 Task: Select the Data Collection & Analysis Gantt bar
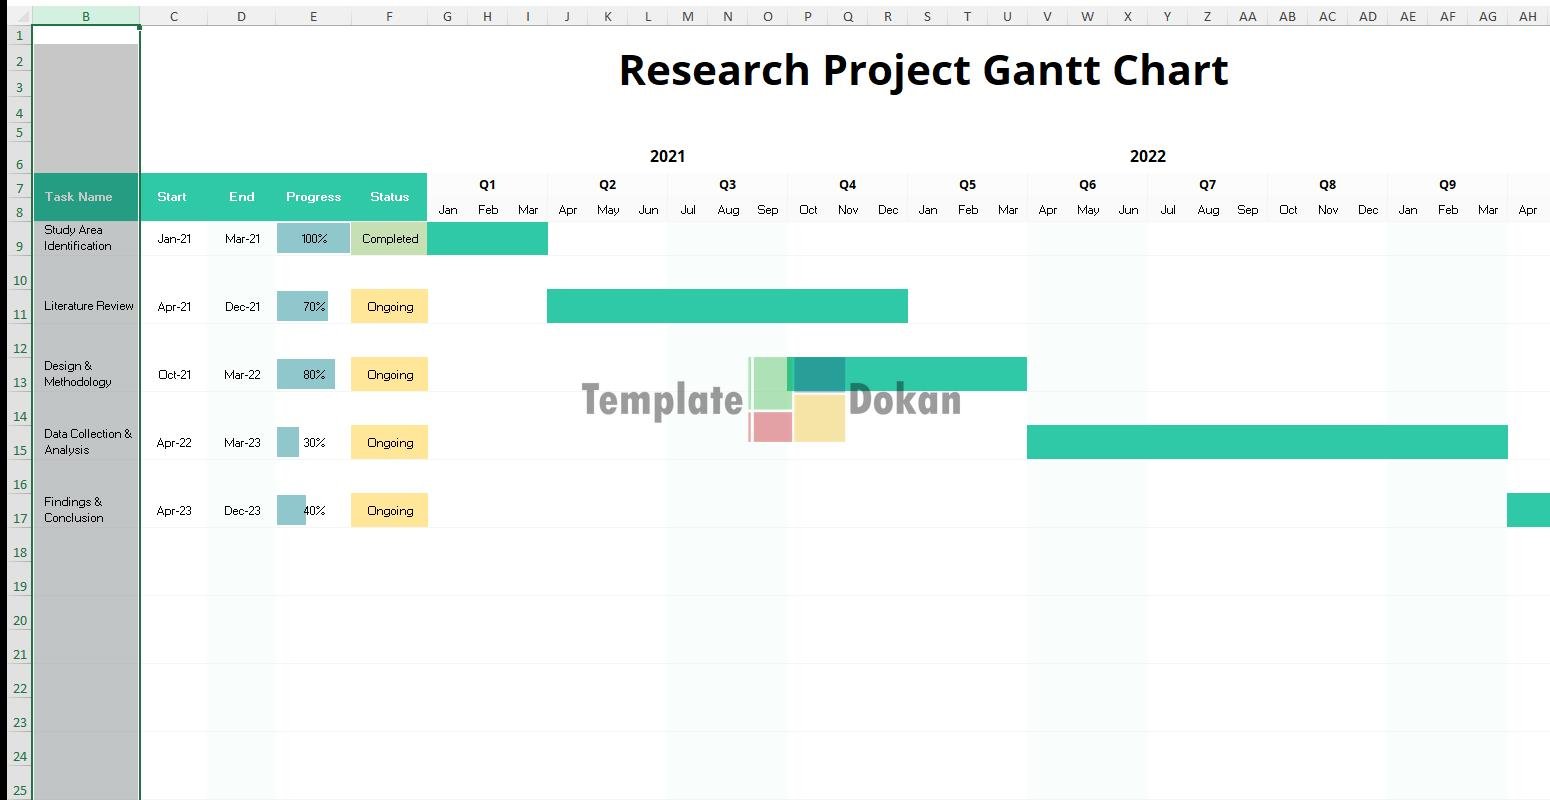pyautogui.click(x=1266, y=442)
